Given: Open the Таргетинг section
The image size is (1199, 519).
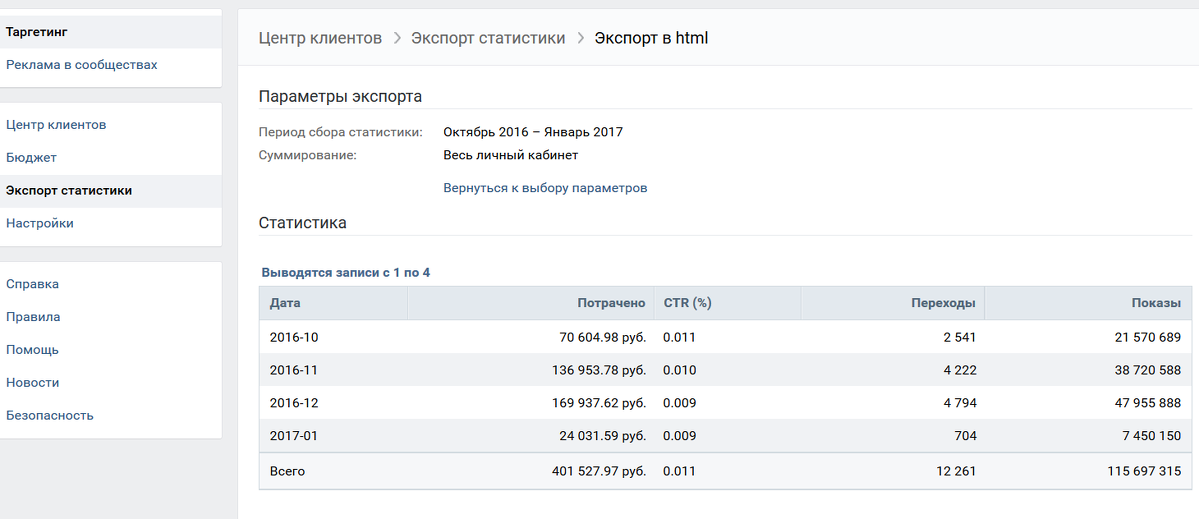Looking at the screenshot, I should [111, 32].
